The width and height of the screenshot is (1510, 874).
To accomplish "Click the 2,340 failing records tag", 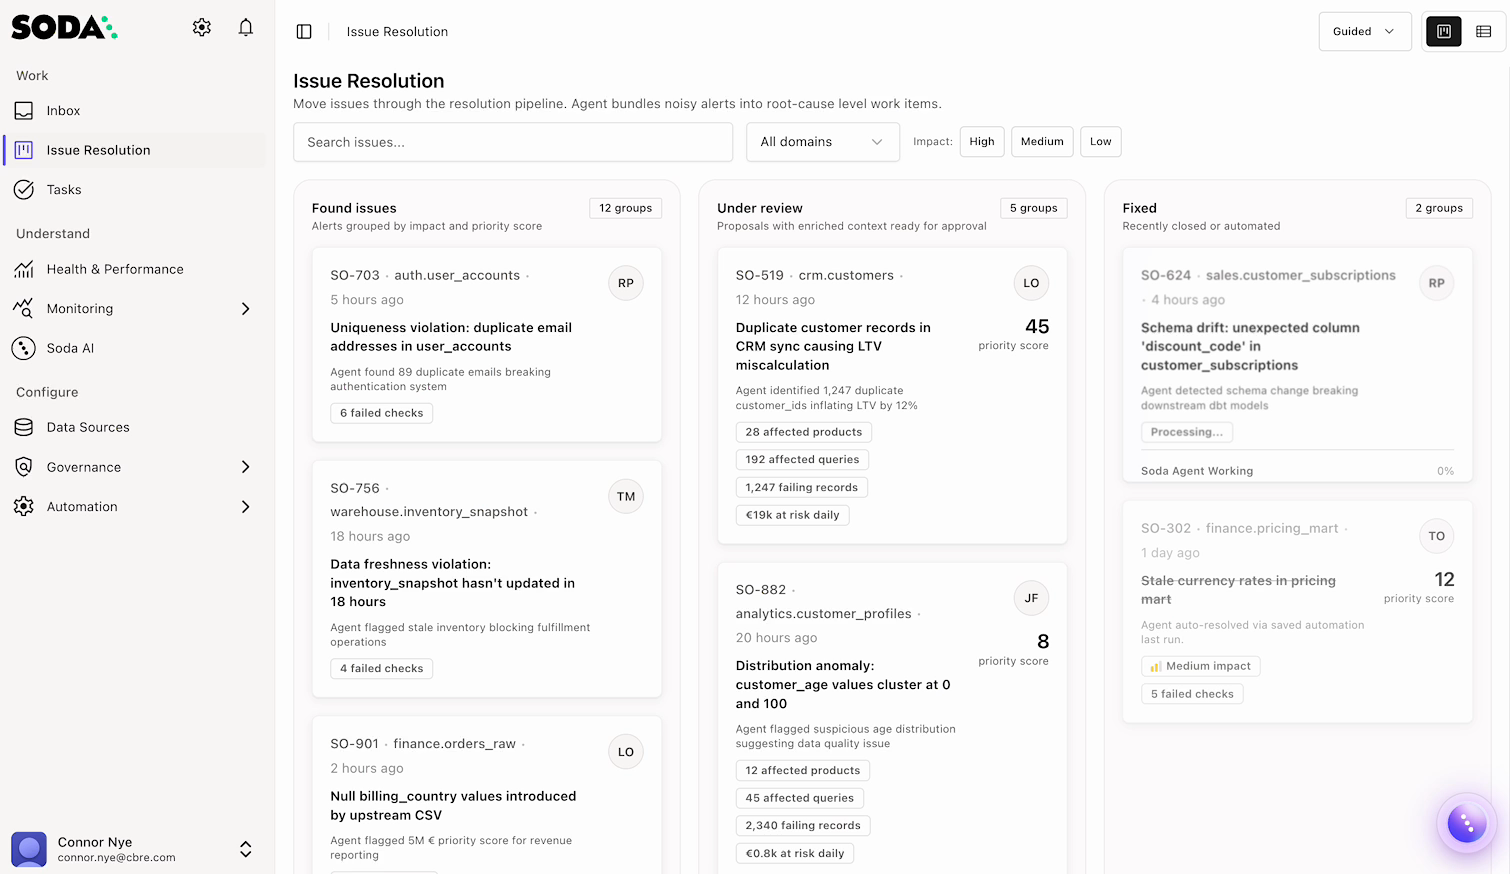I will point(803,826).
